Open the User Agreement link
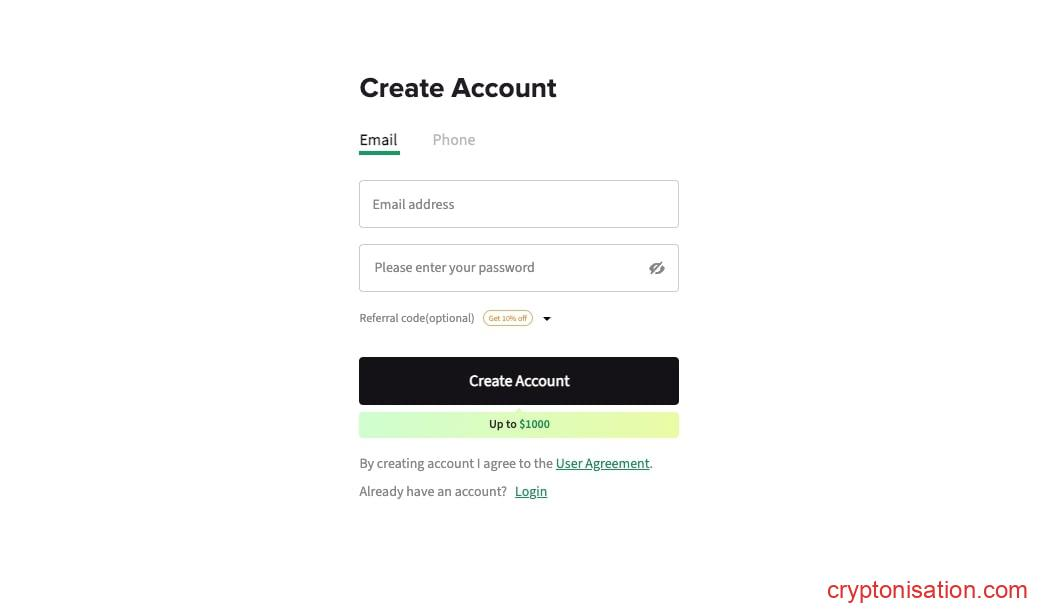 pos(602,463)
